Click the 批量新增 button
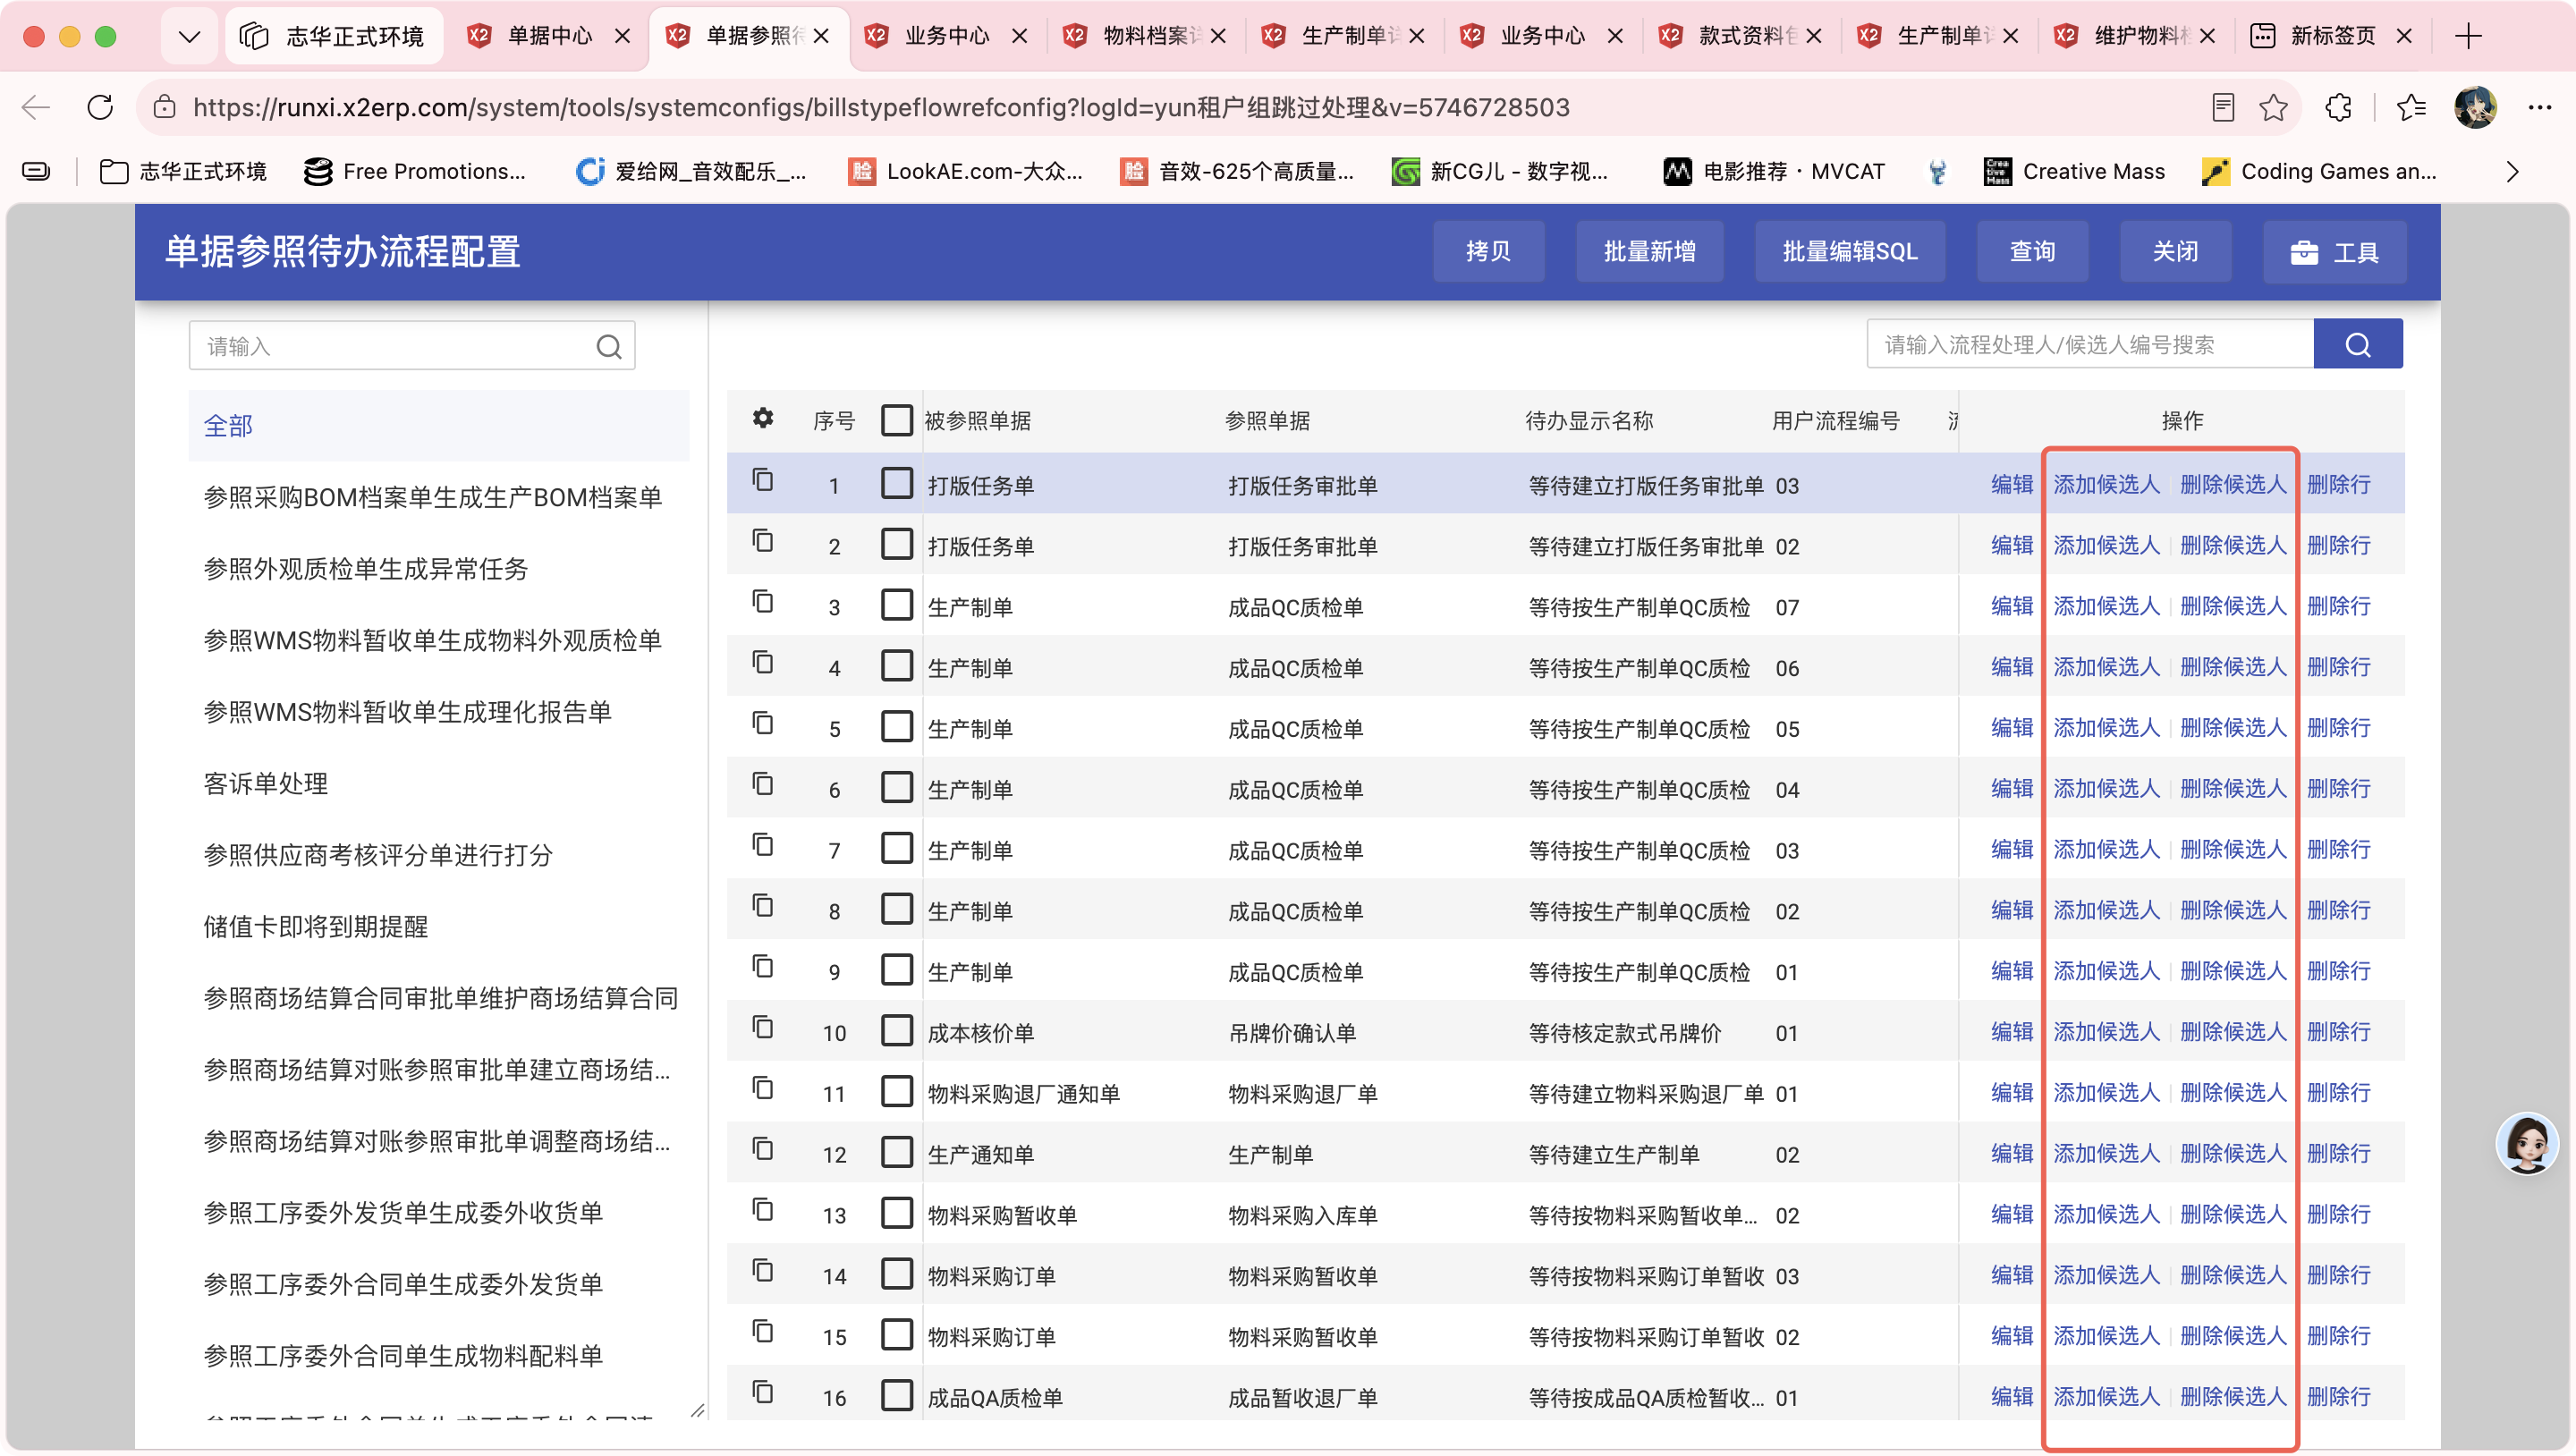 pos(1649,252)
